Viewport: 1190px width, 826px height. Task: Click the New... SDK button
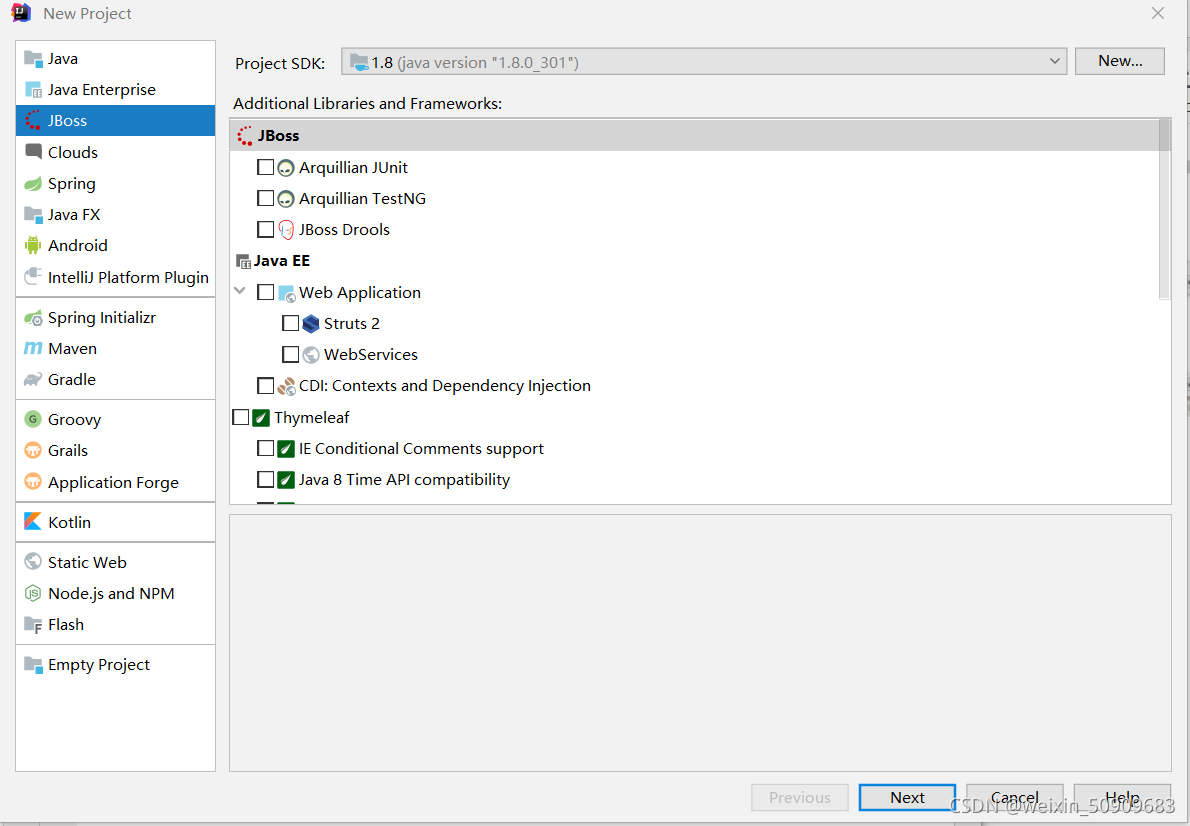point(1120,61)
